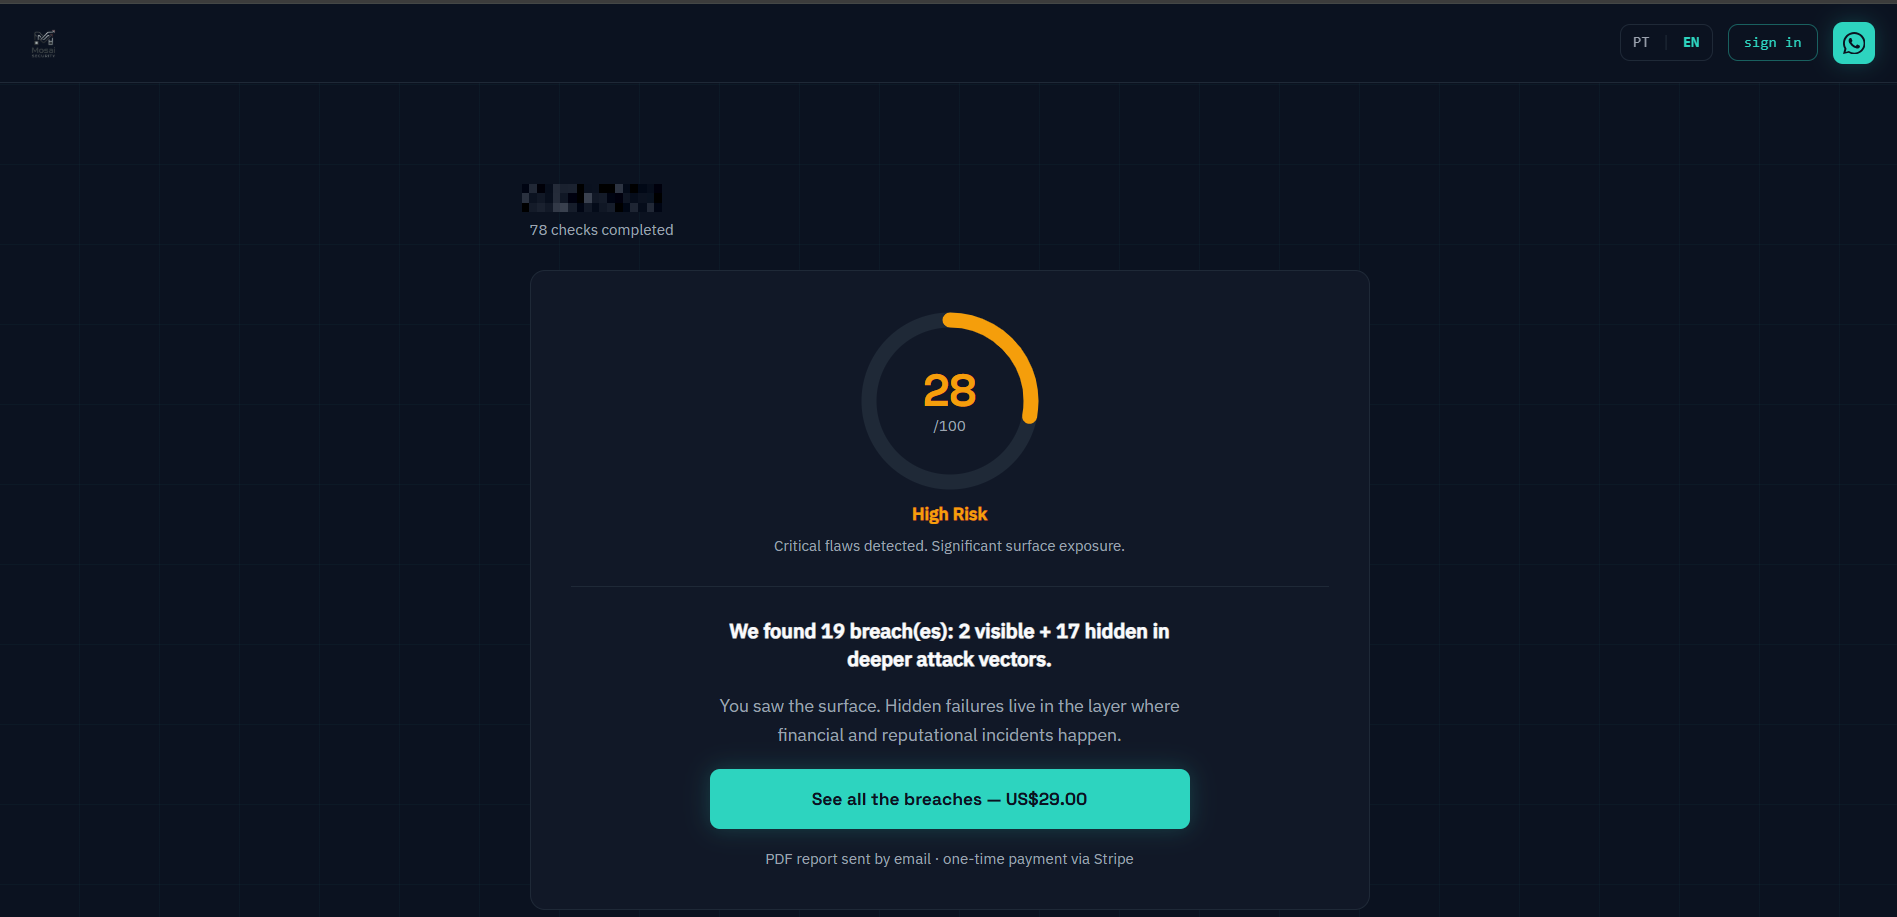Screen dimensions: 1897x917
Task: Click the We found 19 breach(es) headline
Action: 949,645
